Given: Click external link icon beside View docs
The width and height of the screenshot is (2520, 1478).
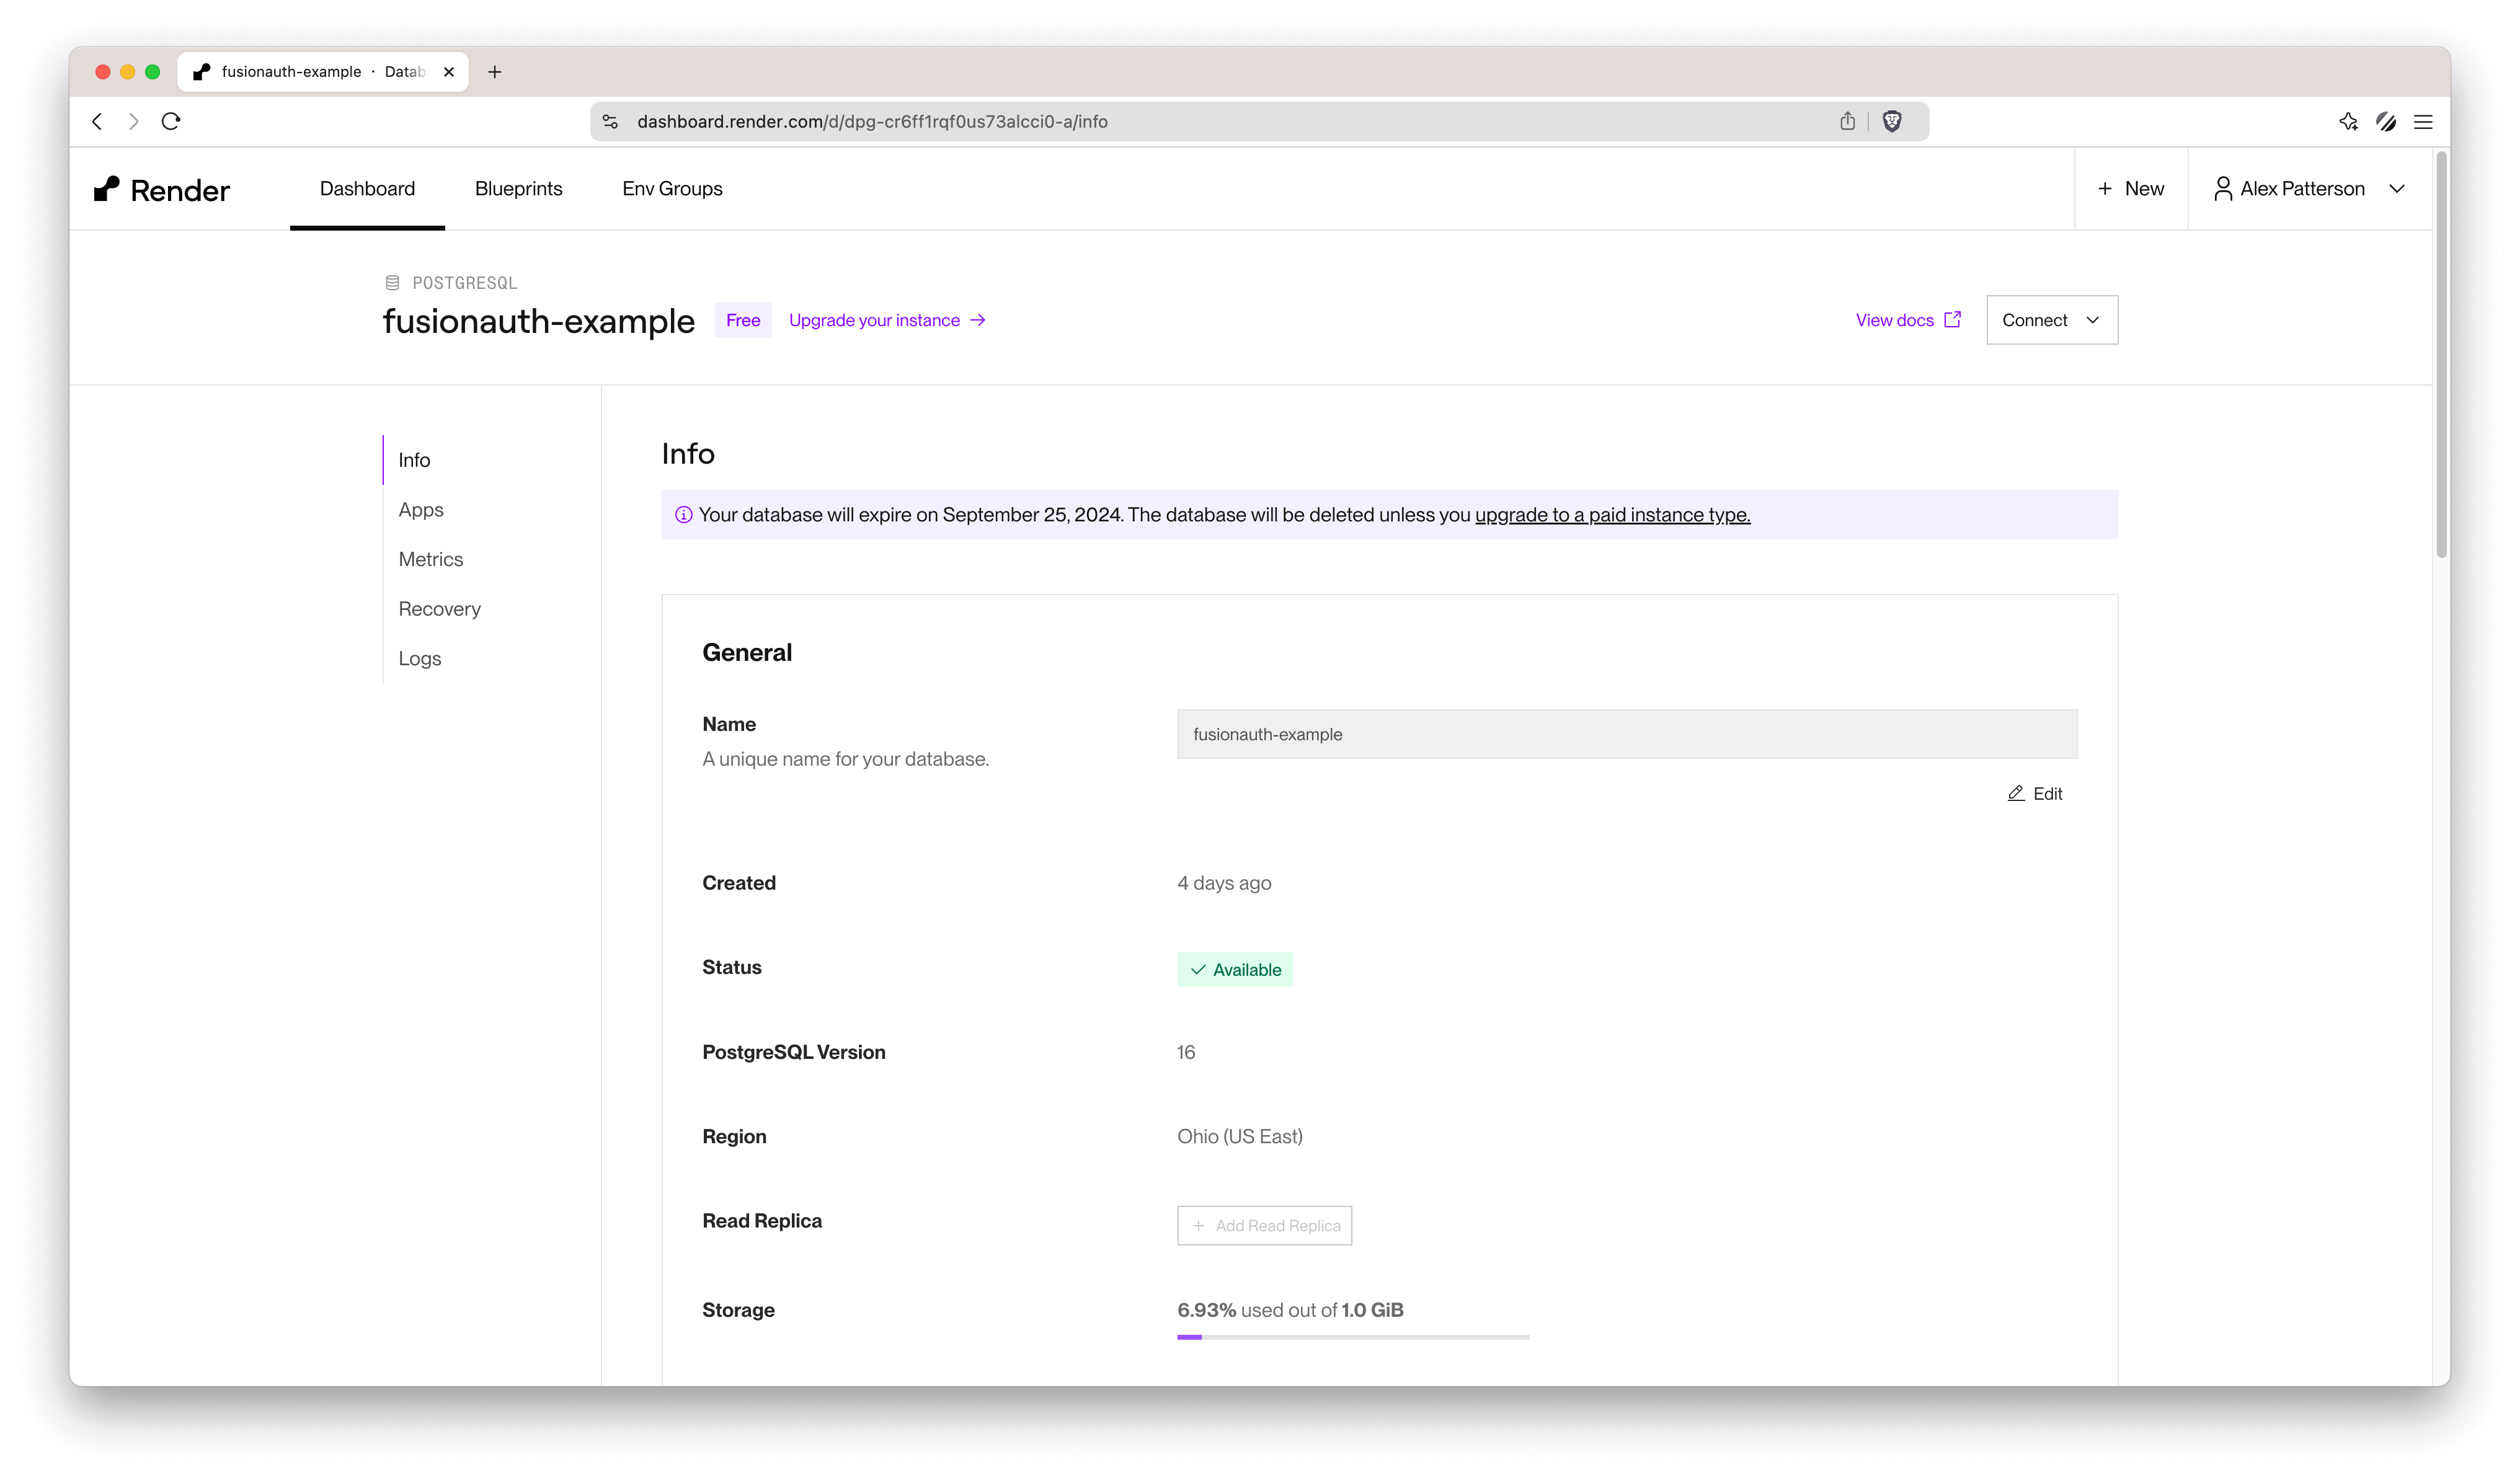Looking at the screenshot, I should pyautogui.click(x=1952, y=320).
